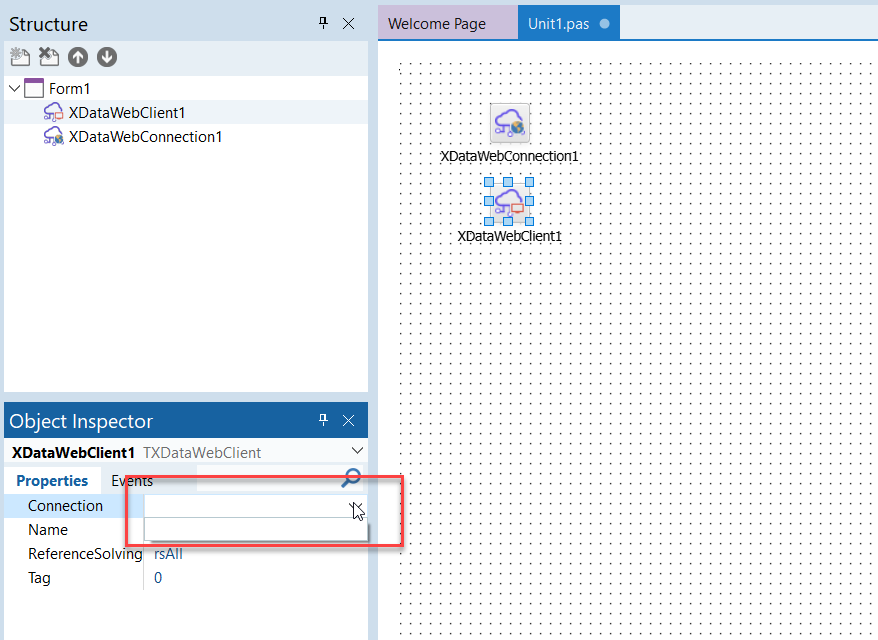
Task: Open the Properties tab in Object Inspector
Action: 52,480
